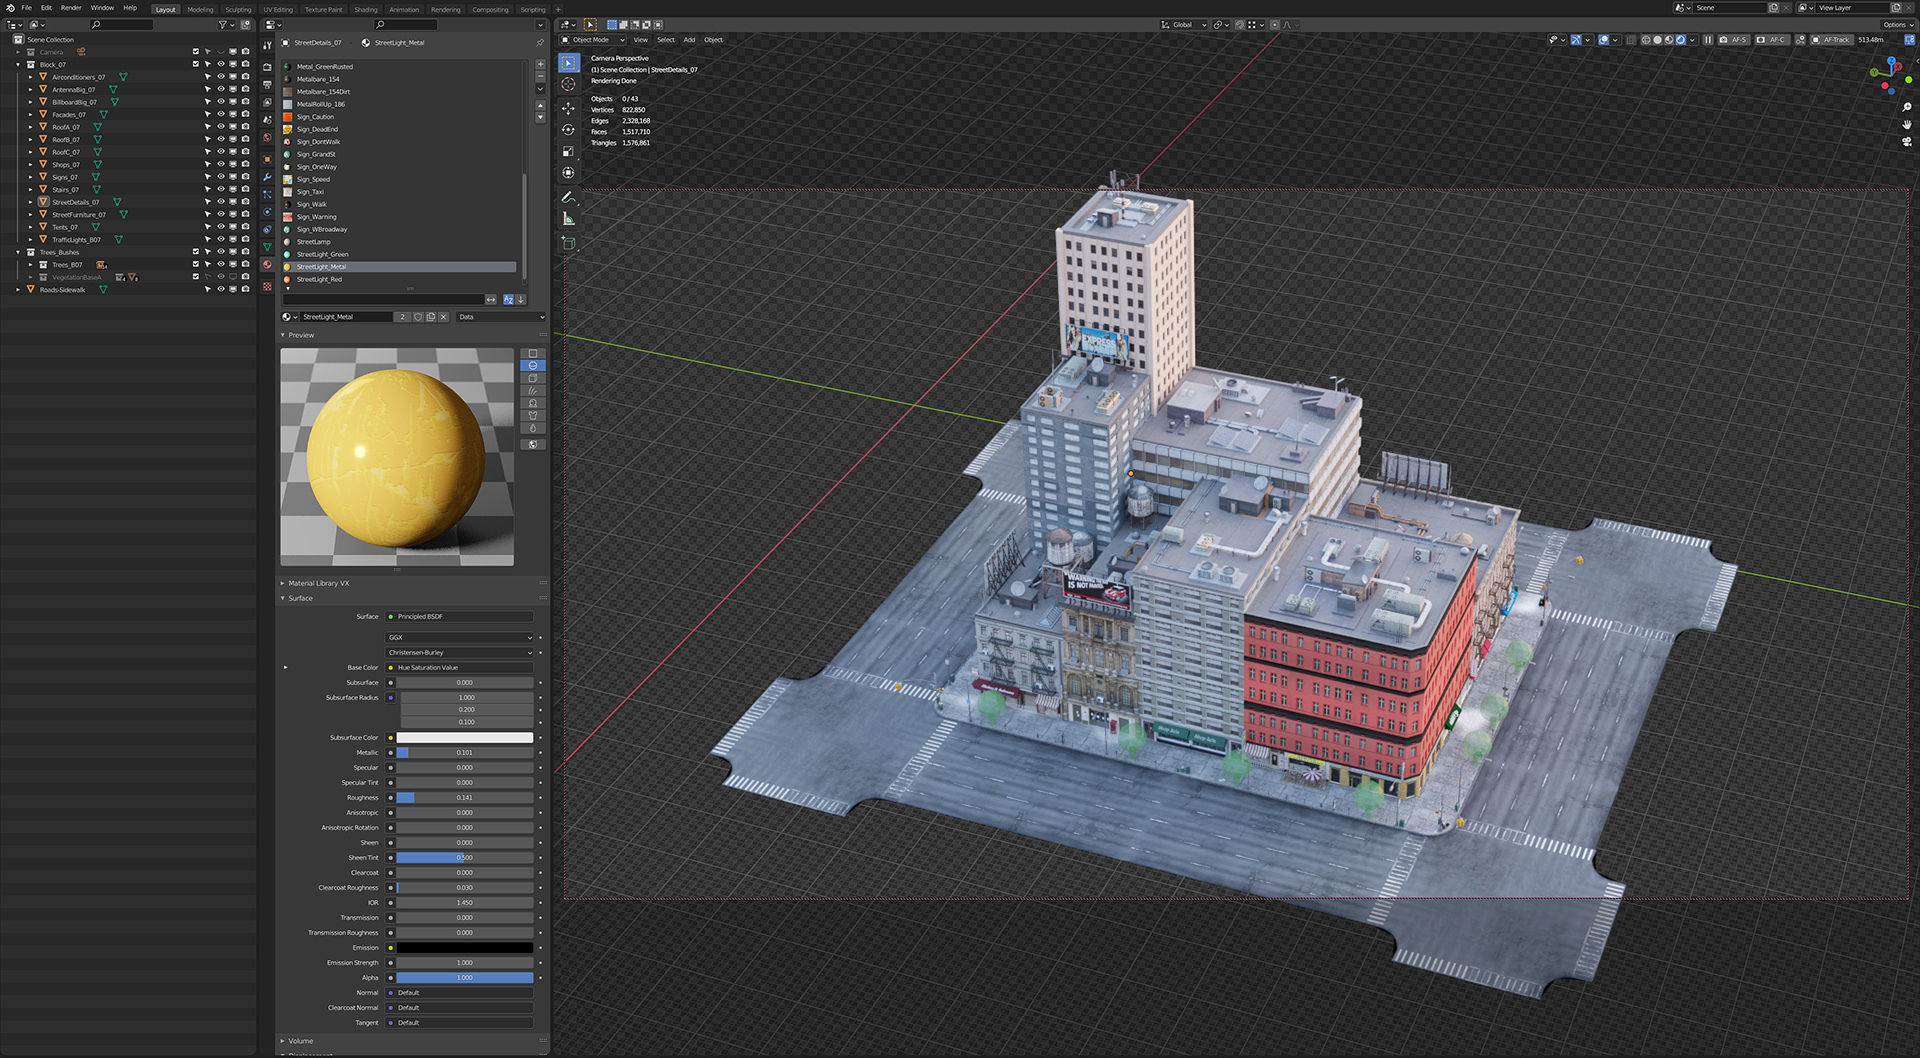Activate the Move tool
Viewport: 1920px width, 1058px height.
pyautogui.click(x=568, y=108)
